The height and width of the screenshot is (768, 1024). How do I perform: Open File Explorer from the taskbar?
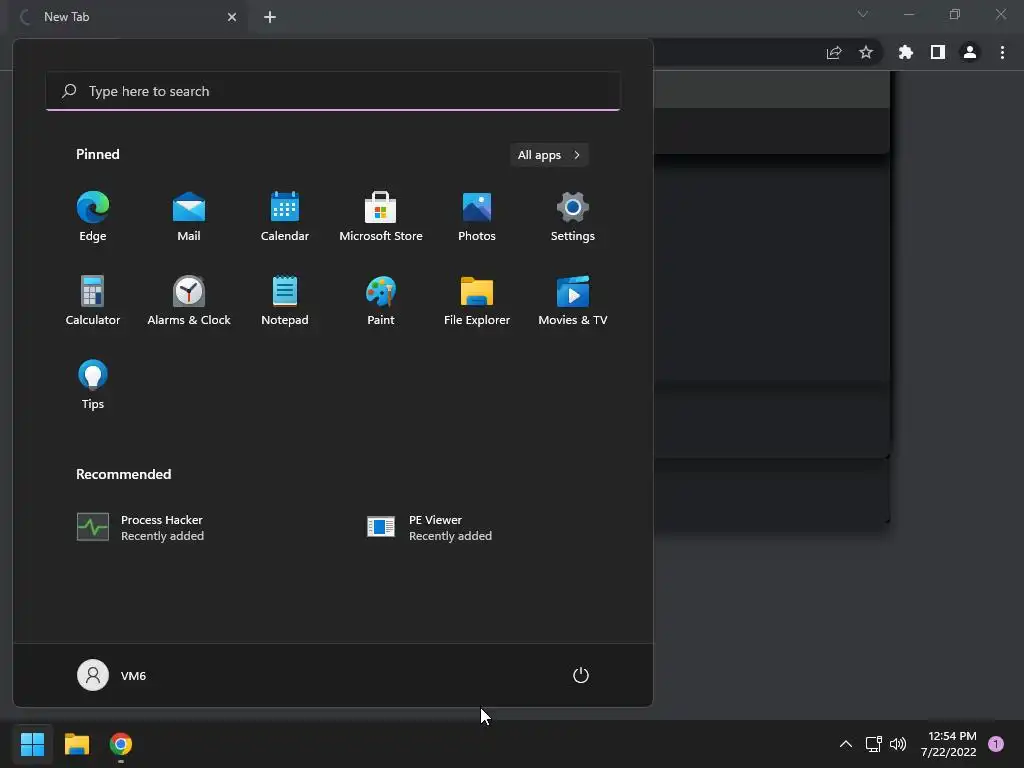(76, 744)
